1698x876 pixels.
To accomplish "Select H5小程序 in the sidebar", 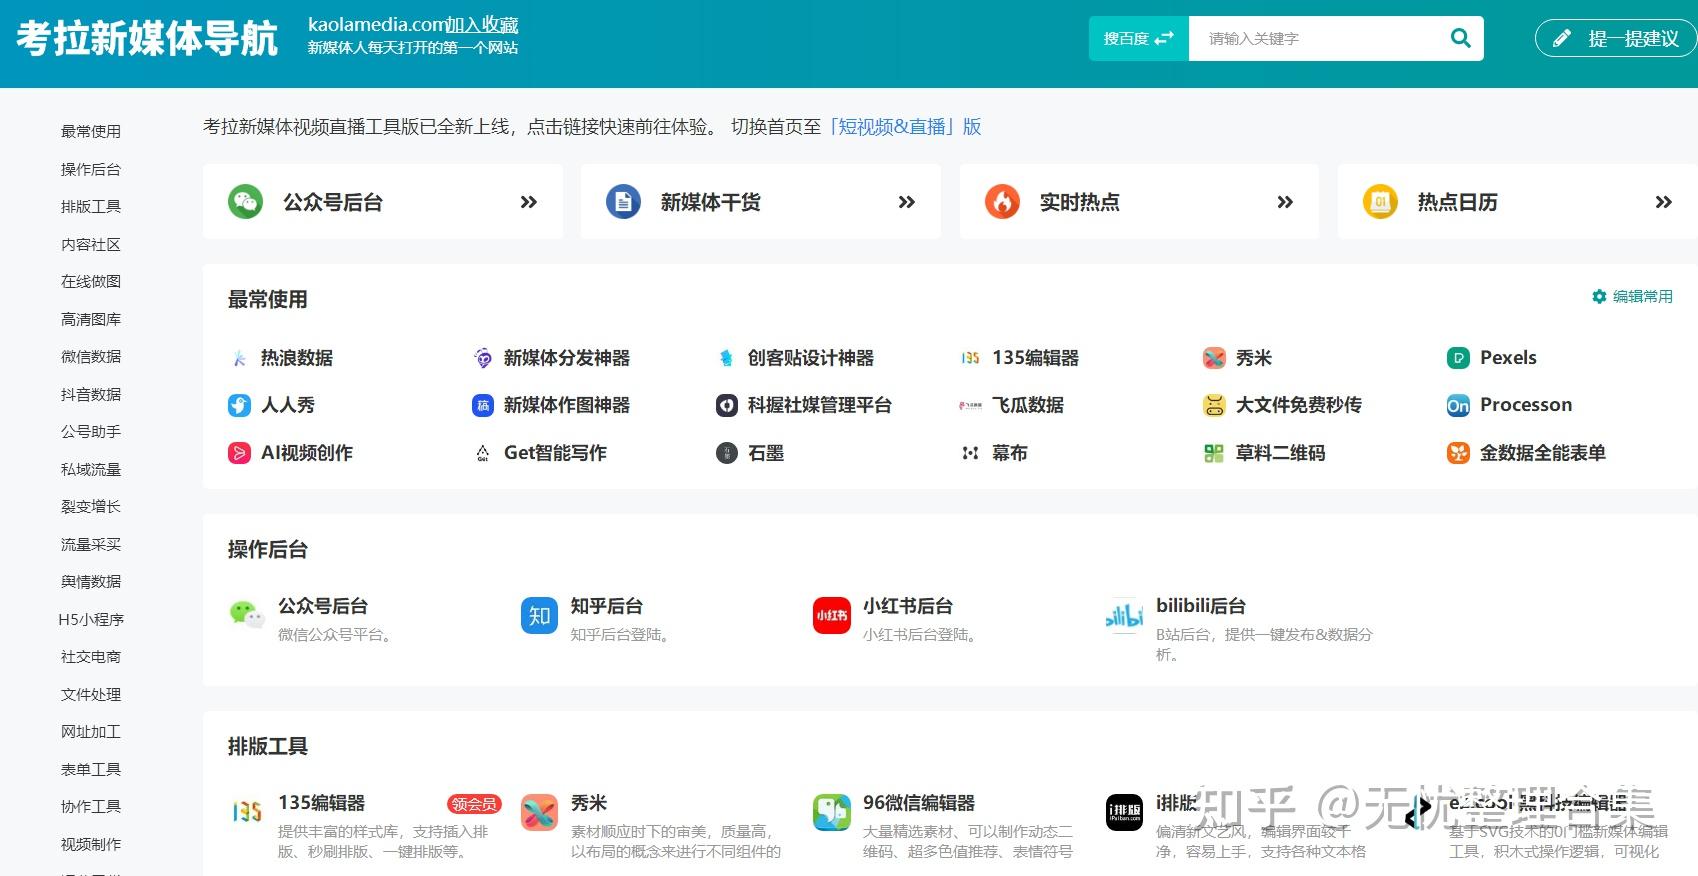I will pyautogui.click(x=91, y=619).
